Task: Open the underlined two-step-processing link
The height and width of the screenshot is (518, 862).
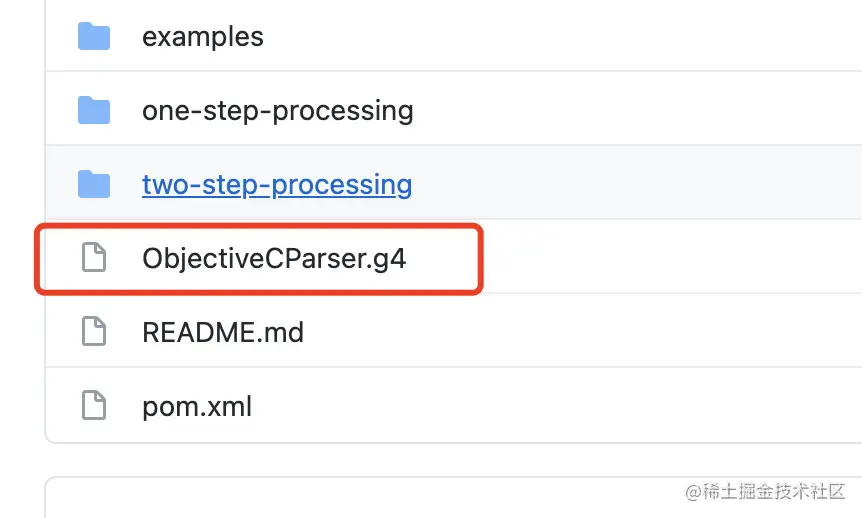Action: pos(277,184)
